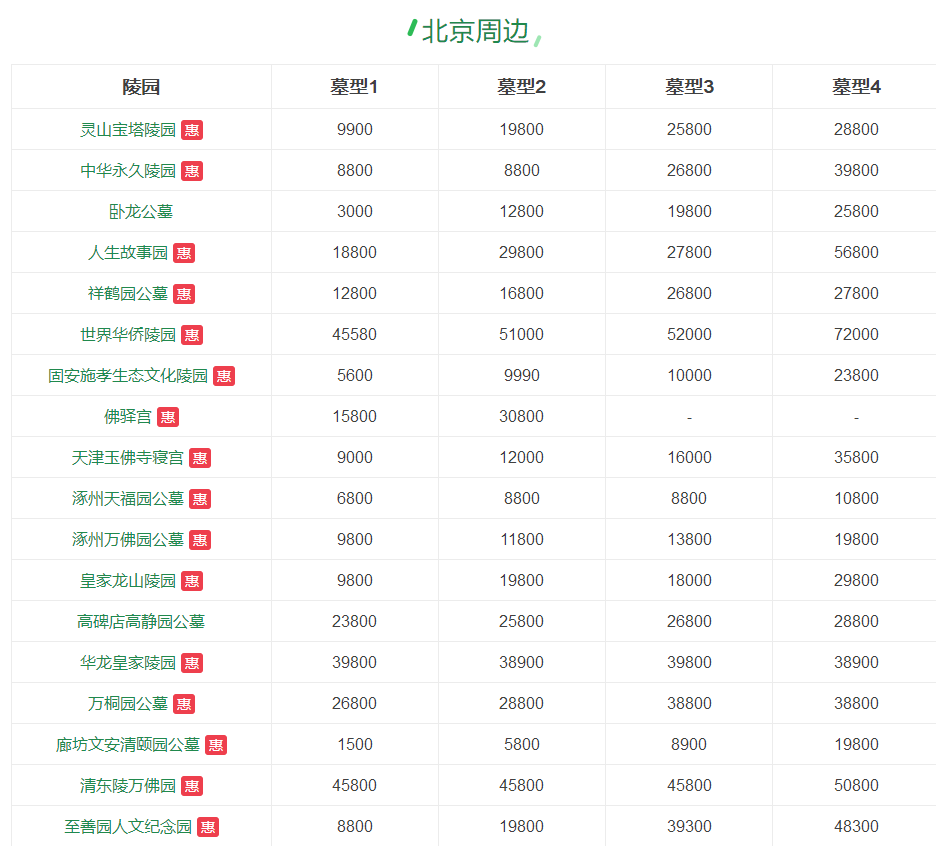
Task: Click the 惠 badge next to 廊坊文安清颐园公墓
Action: (x=216, y=745)
